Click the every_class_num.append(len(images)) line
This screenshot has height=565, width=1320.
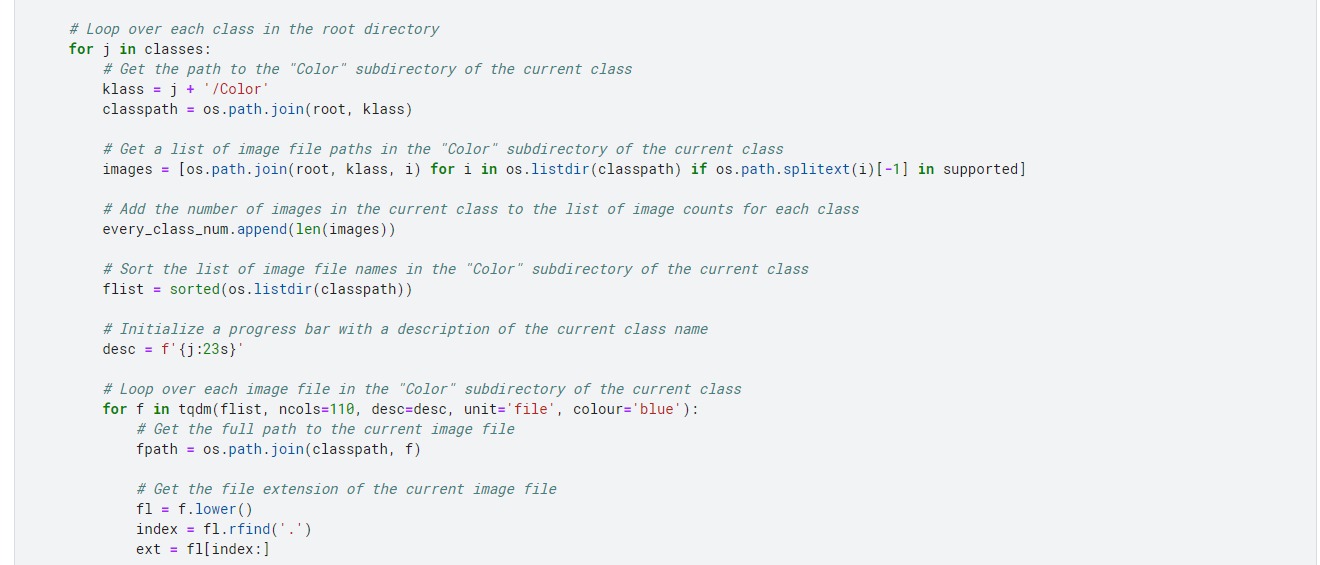[x=249, y=229]
